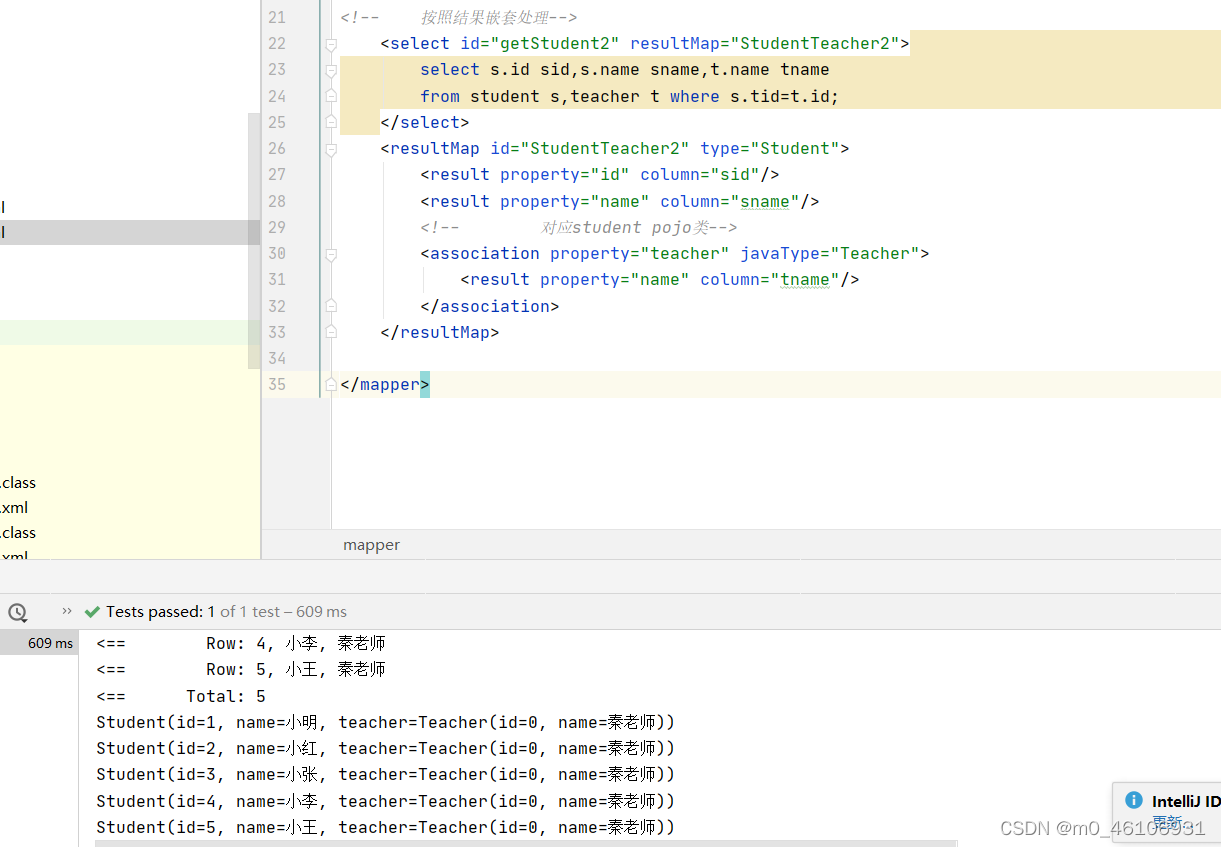
Task: Click the double-chevron icon in the test toolbar
Action: [x=66, y=610]
